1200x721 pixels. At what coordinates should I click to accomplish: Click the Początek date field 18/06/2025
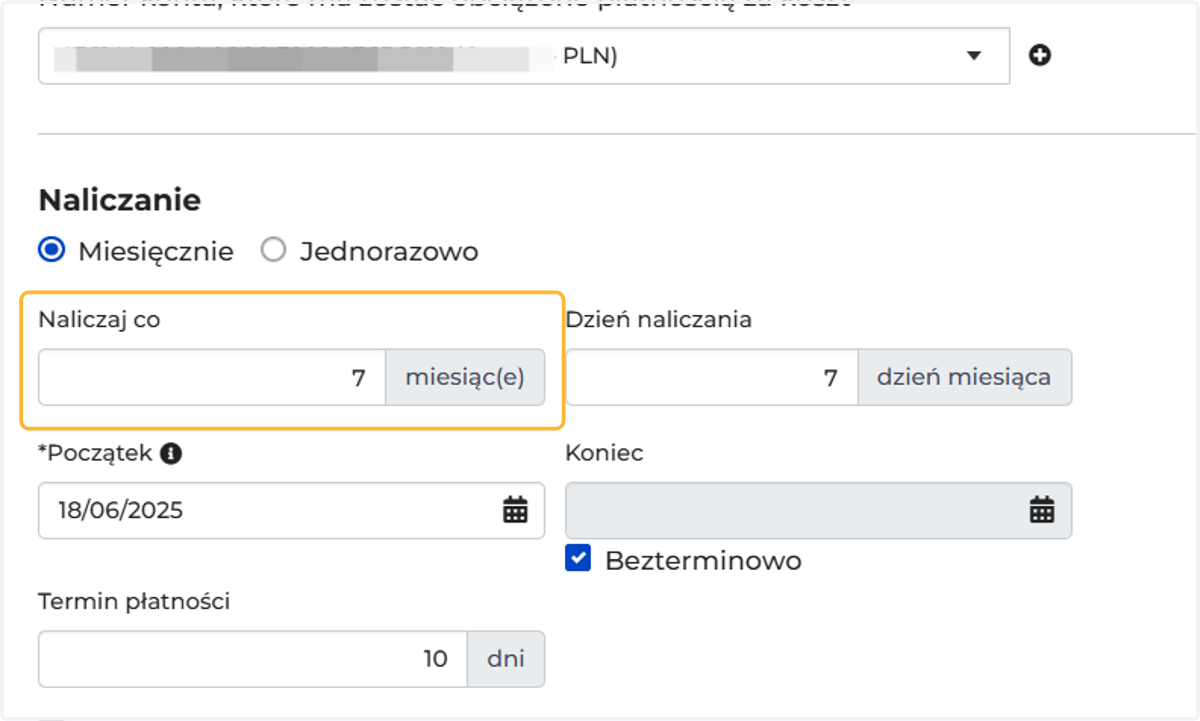pyautogui.click(x=292, y=510)
